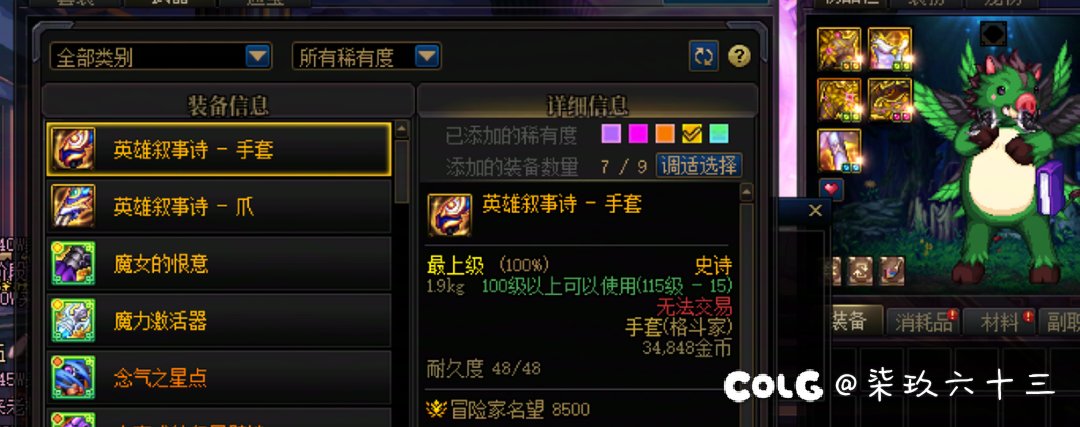
Task: Toggle the magenta rarity box
Action: coord(638,134)
